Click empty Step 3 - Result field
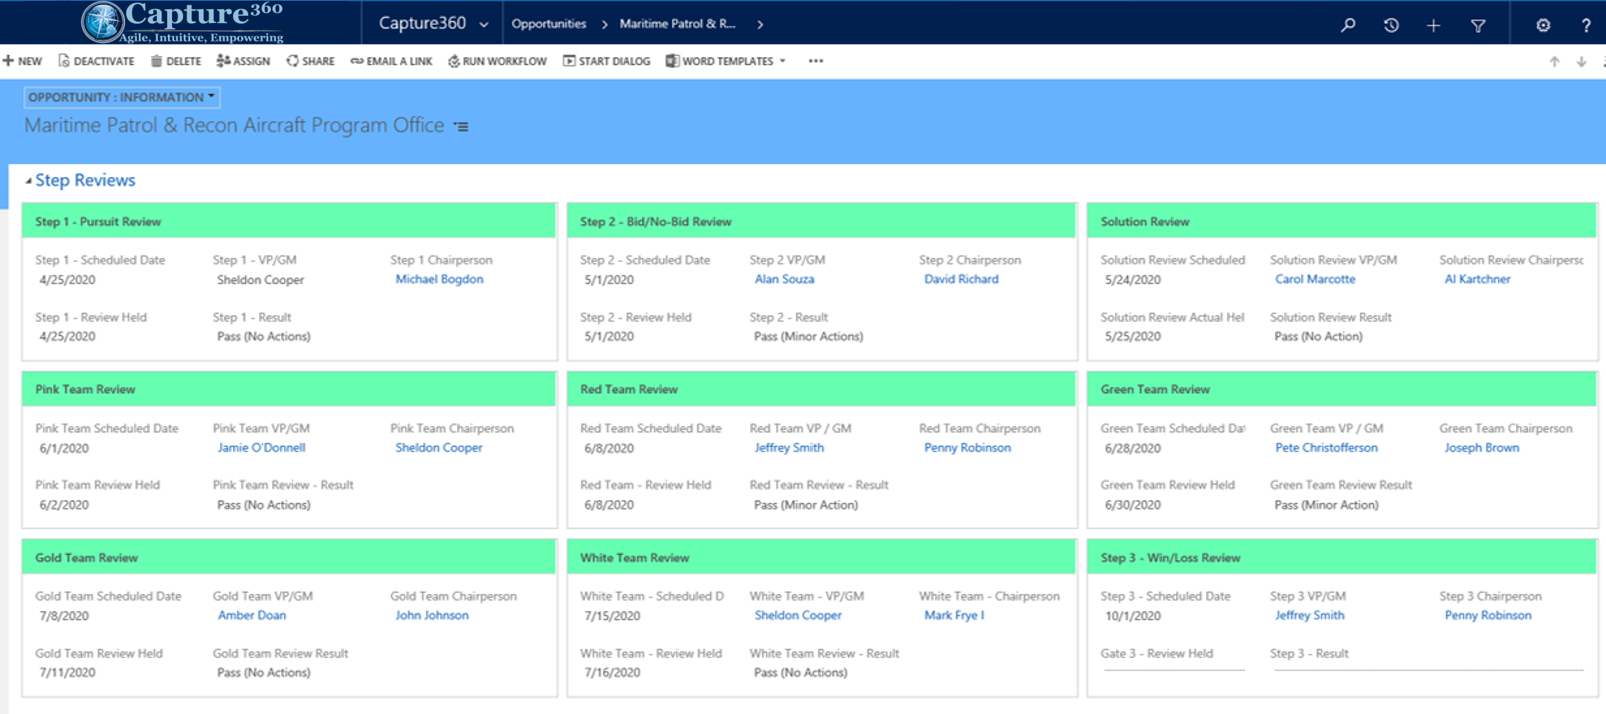The height and width of the screenshot is (714, 1606). pyautogui.click(x=1427, y=671)
